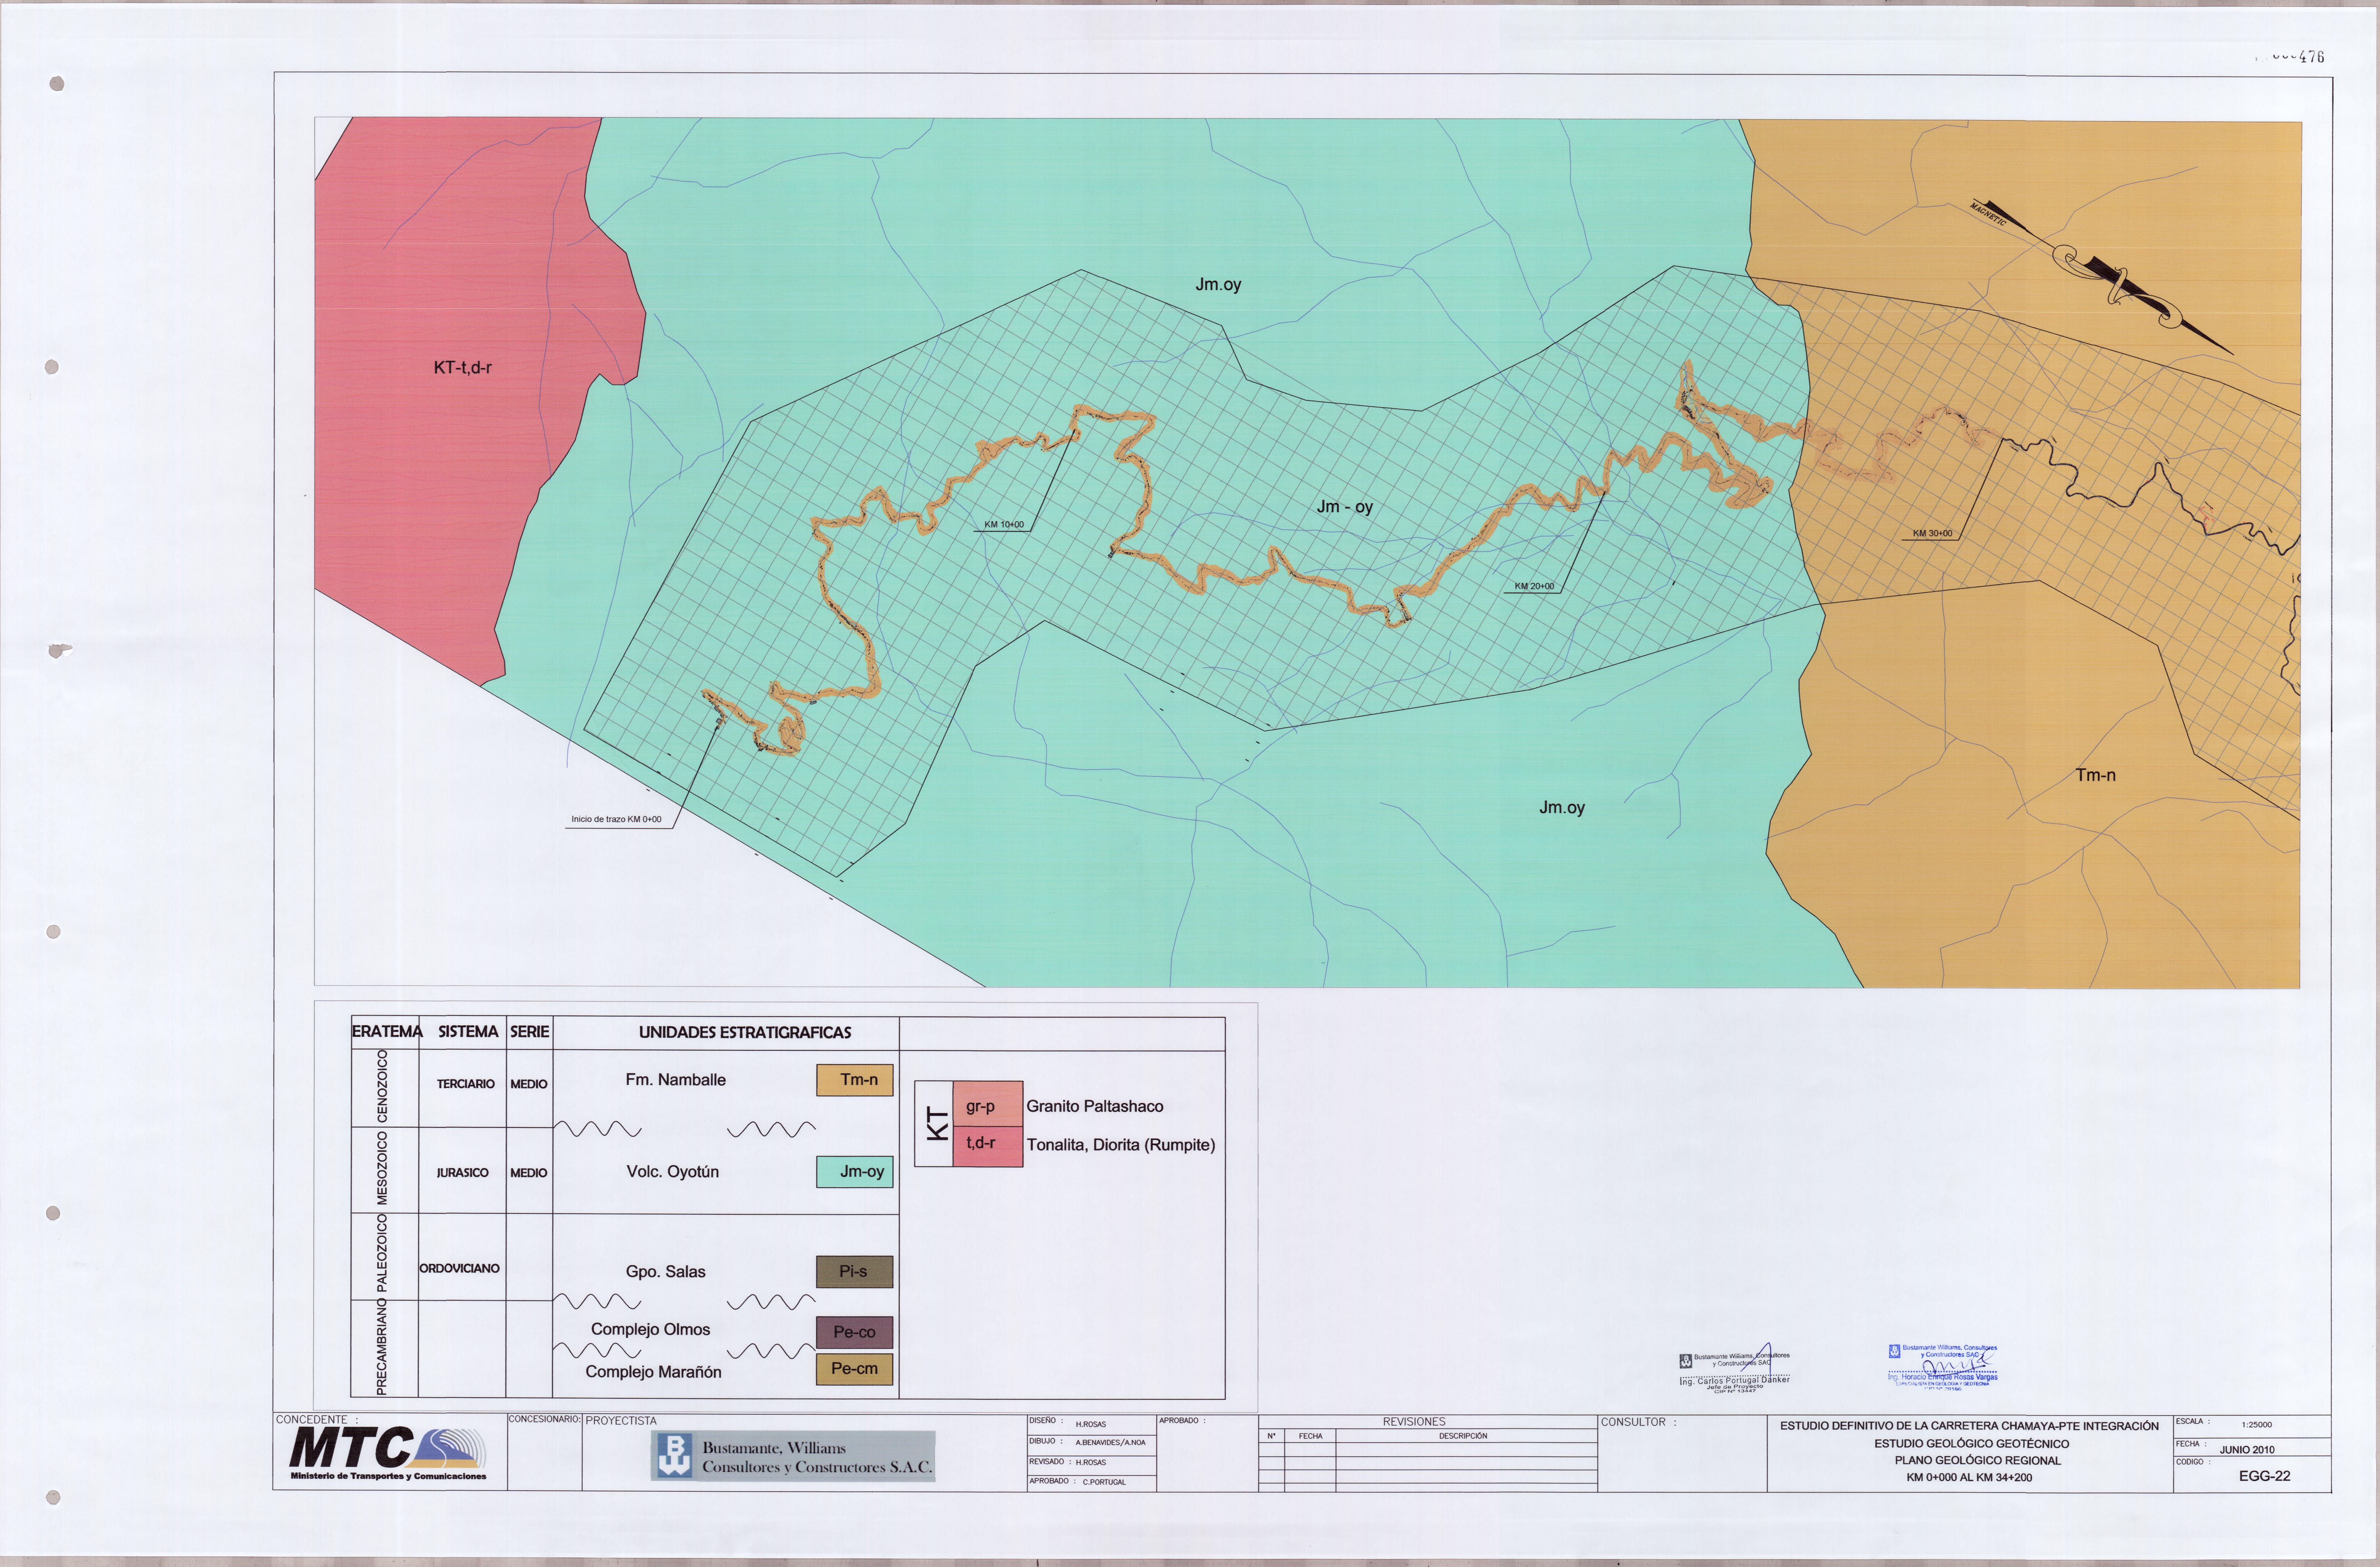Screen dimensions: 2380x1567
Task: Click the EGG-22 sheet code
Action: point(2264,1476)
